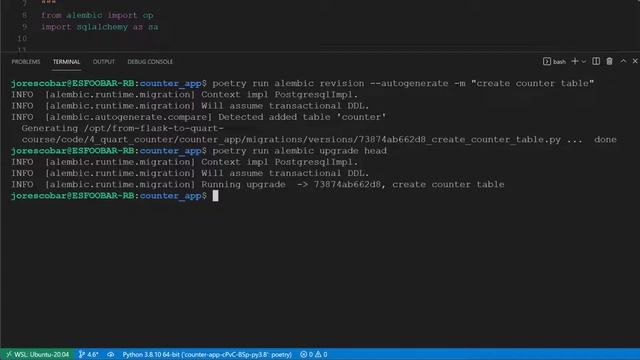This screenshot has height=360, width=640.
Task: Split the terminal pane
Action: click(x=596, y=61)
